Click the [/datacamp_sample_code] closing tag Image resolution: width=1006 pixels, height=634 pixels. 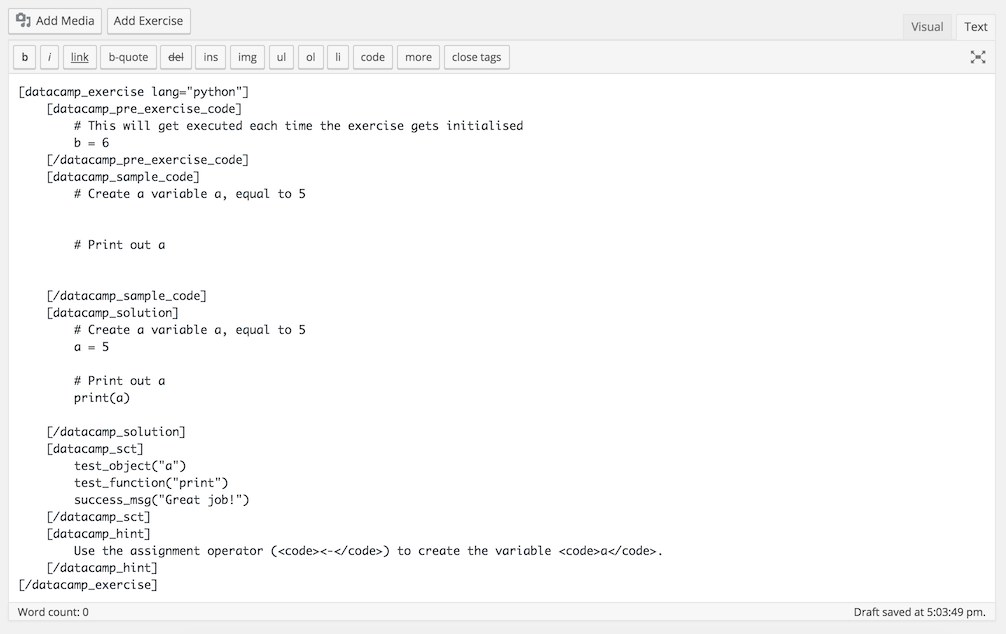point(126,296)
